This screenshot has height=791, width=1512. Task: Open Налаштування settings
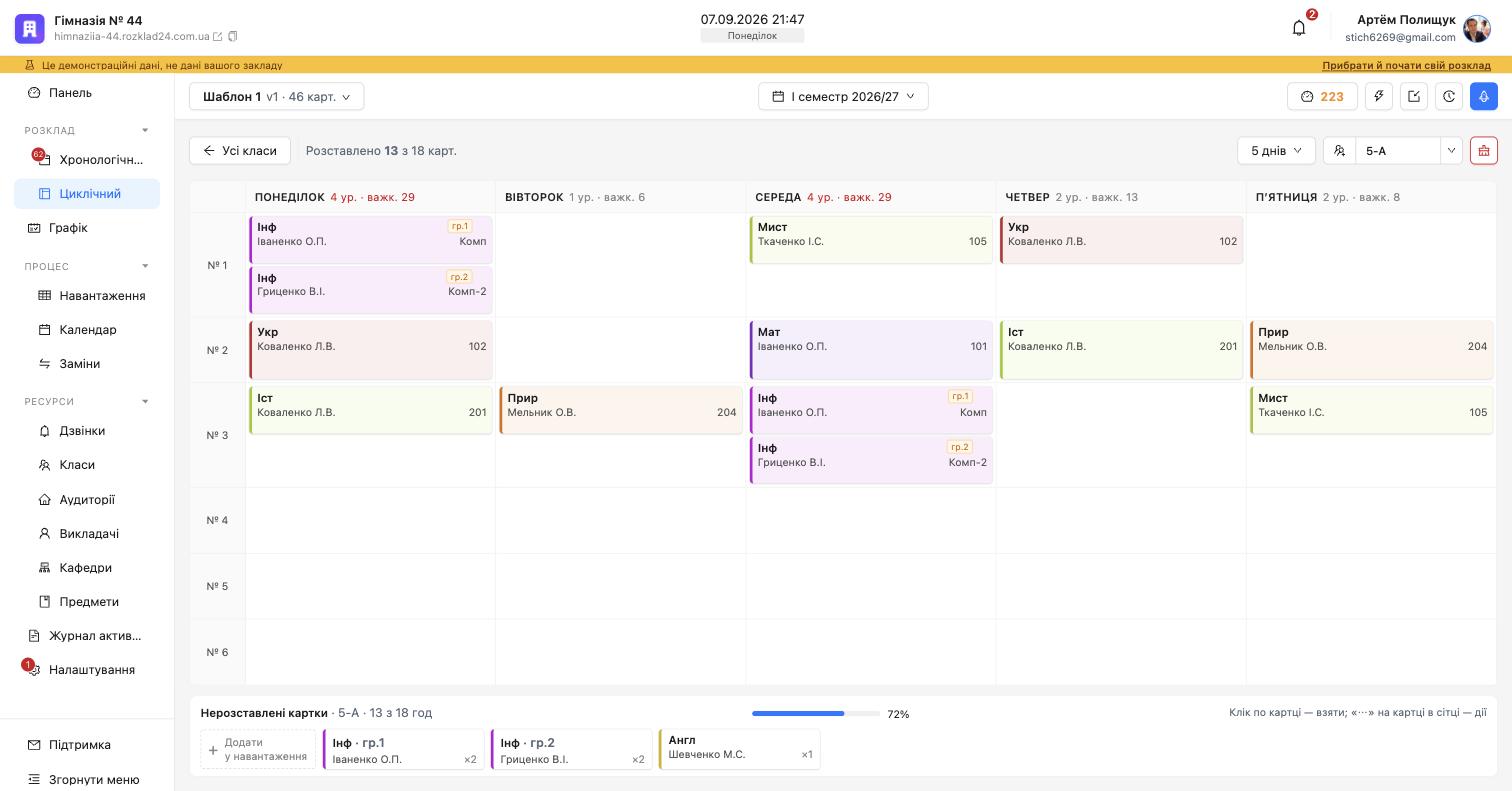tap(87, 670)
